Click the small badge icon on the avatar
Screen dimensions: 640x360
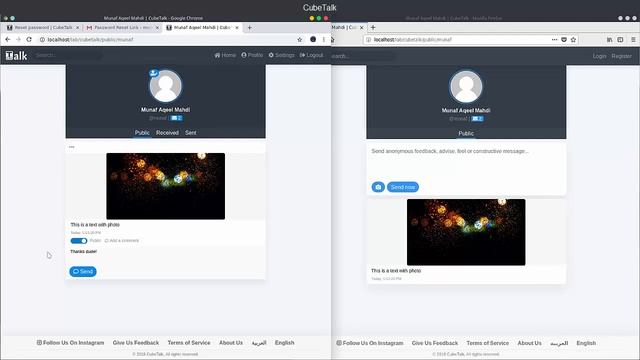click(154, 73)
